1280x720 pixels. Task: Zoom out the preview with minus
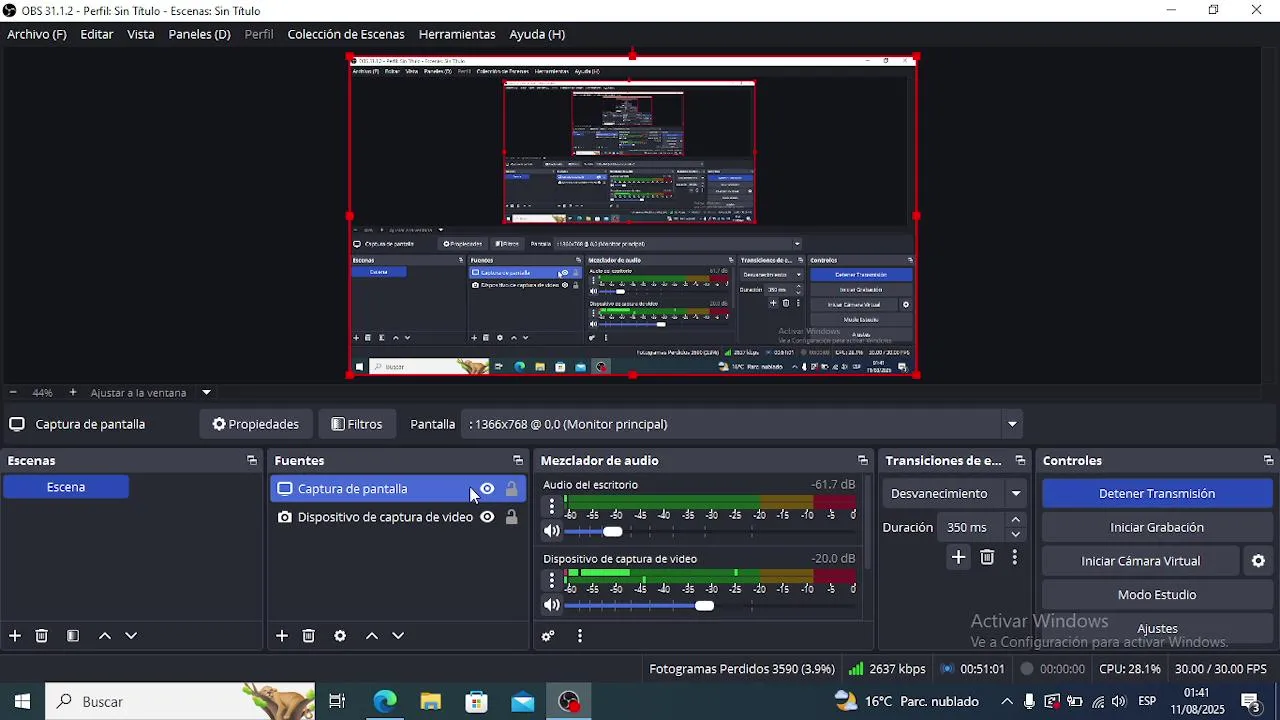point(13,393)
